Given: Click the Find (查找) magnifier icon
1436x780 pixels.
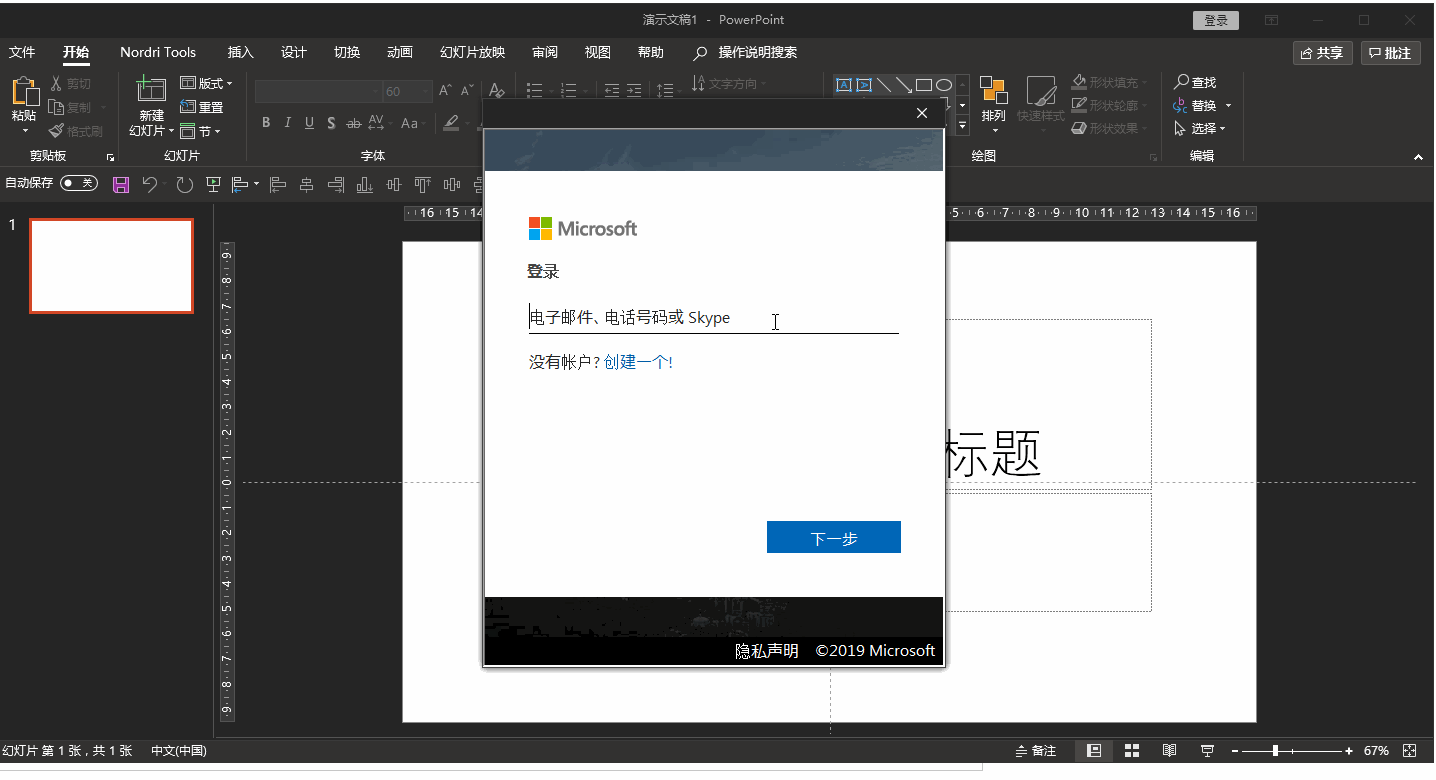Looking at the screenshot, I should (1181, 82).
